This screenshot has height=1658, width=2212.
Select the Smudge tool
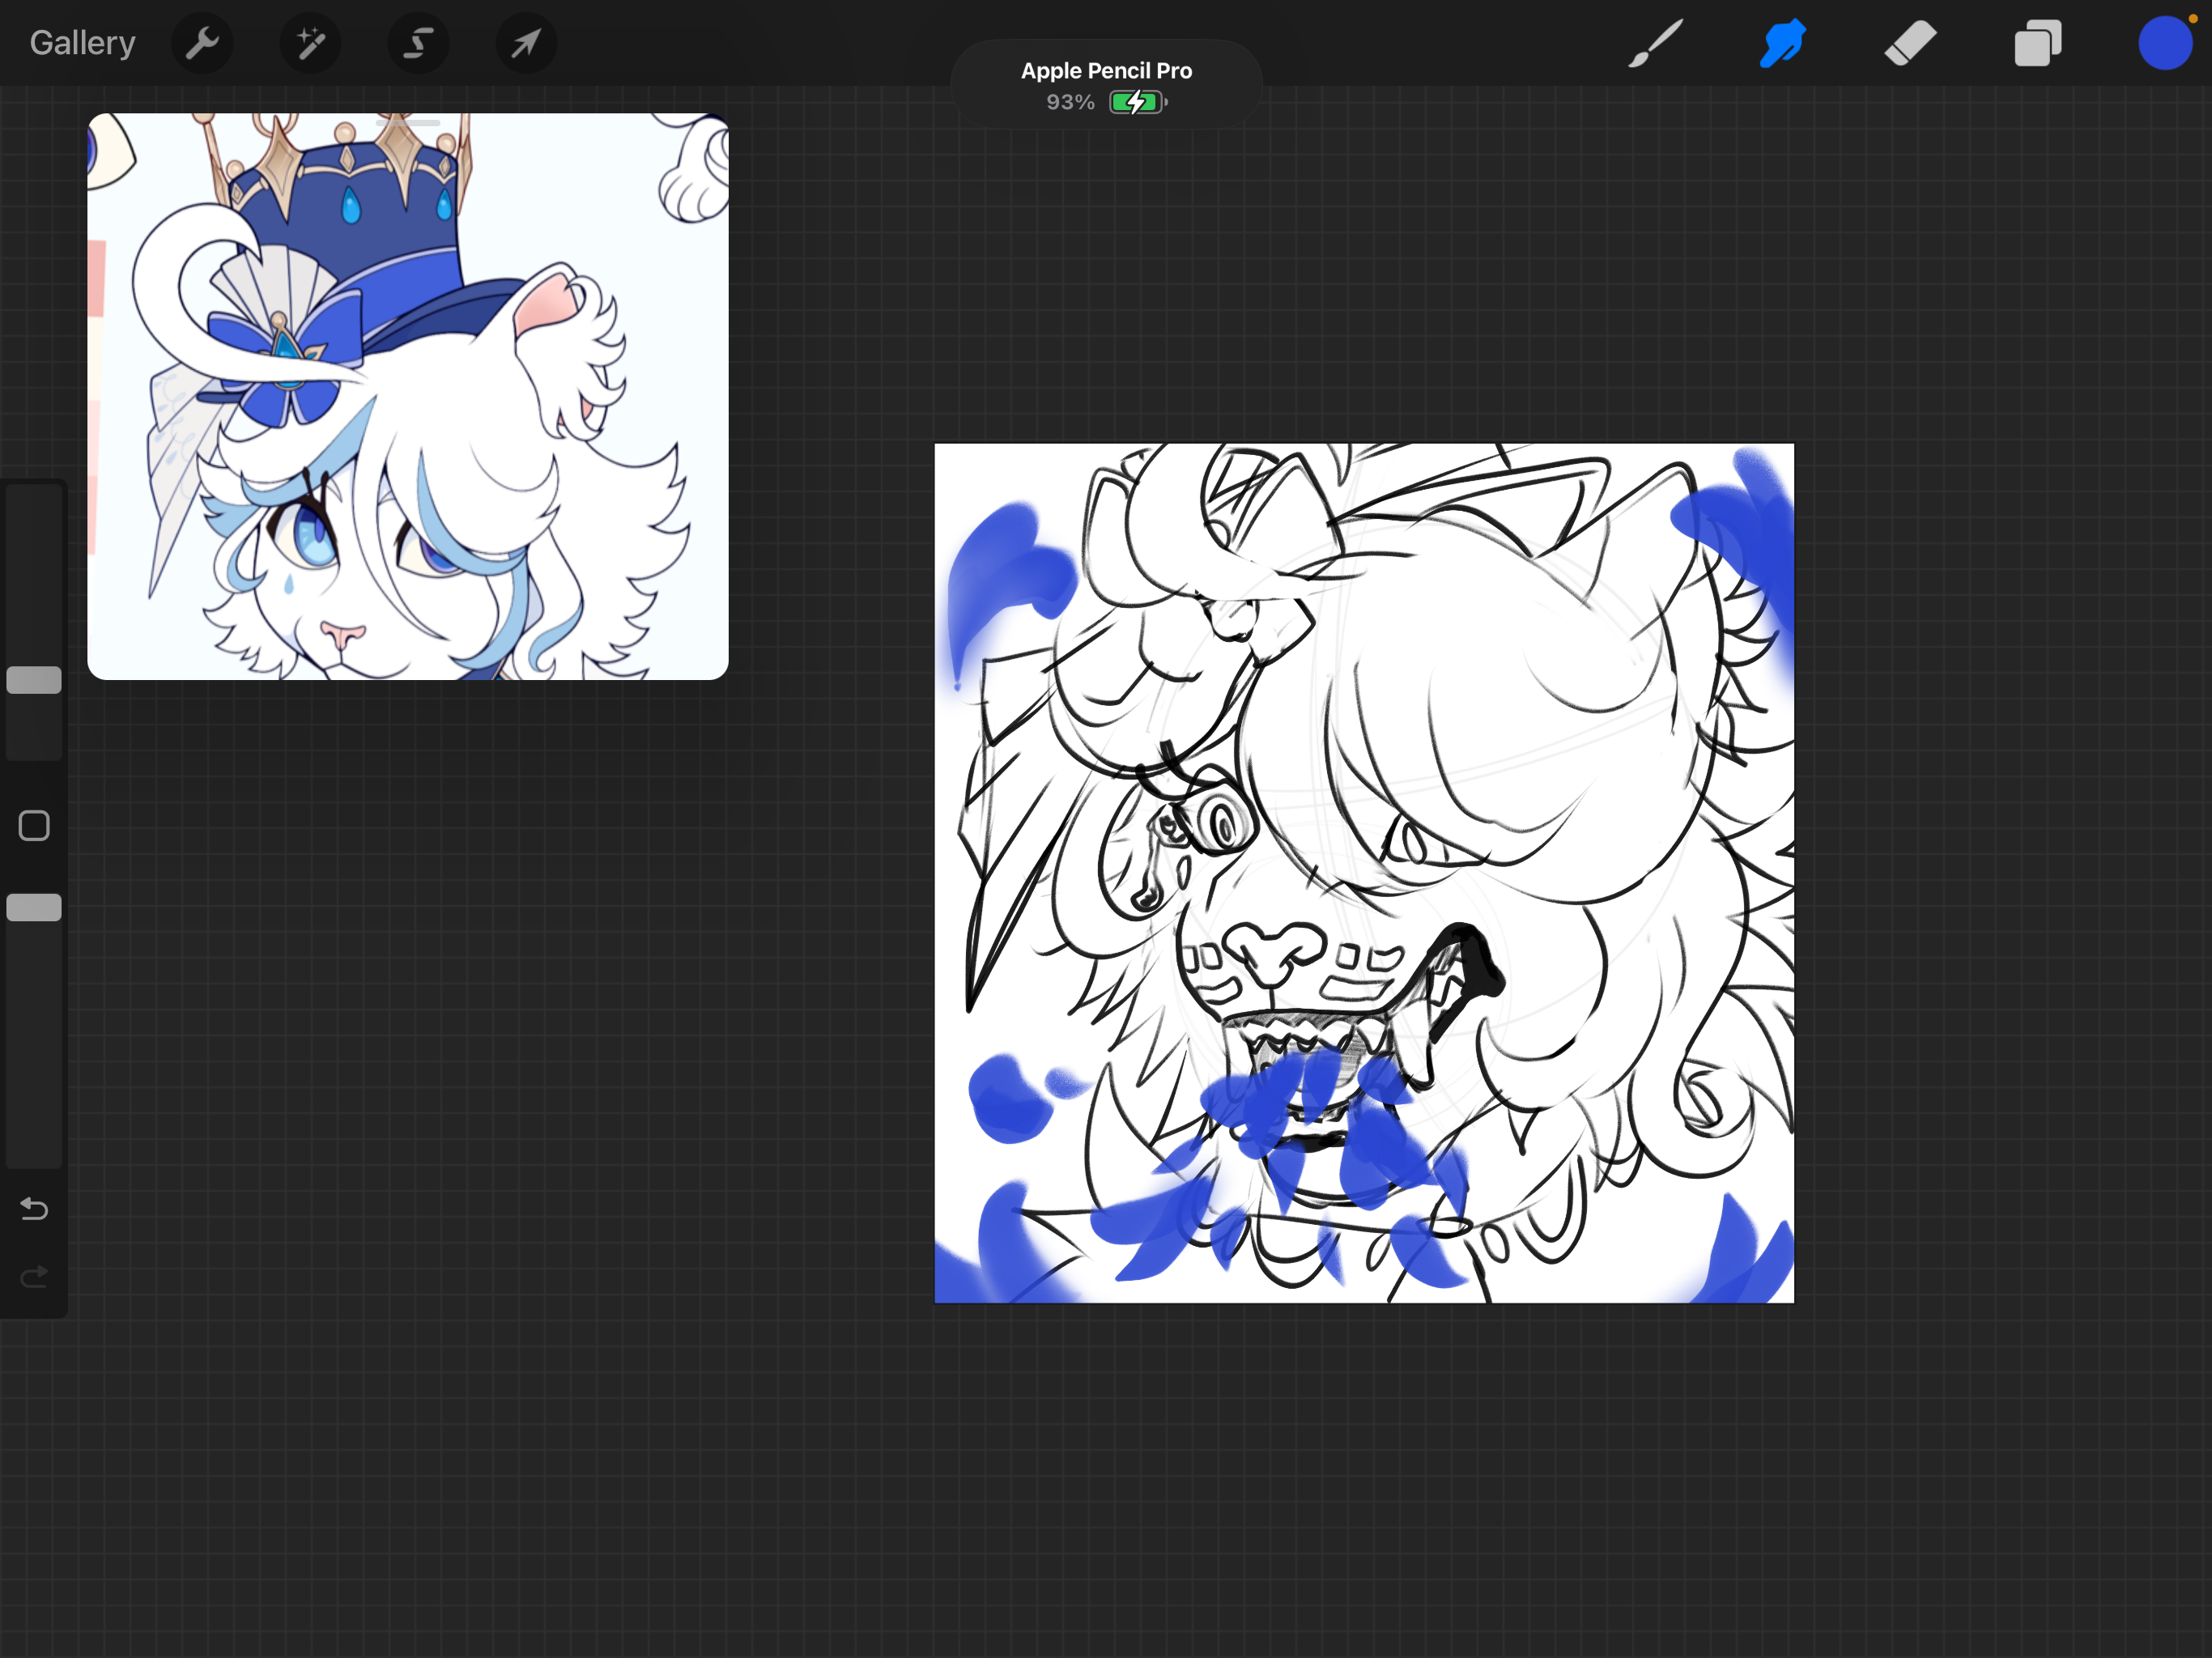[1782, 43]
